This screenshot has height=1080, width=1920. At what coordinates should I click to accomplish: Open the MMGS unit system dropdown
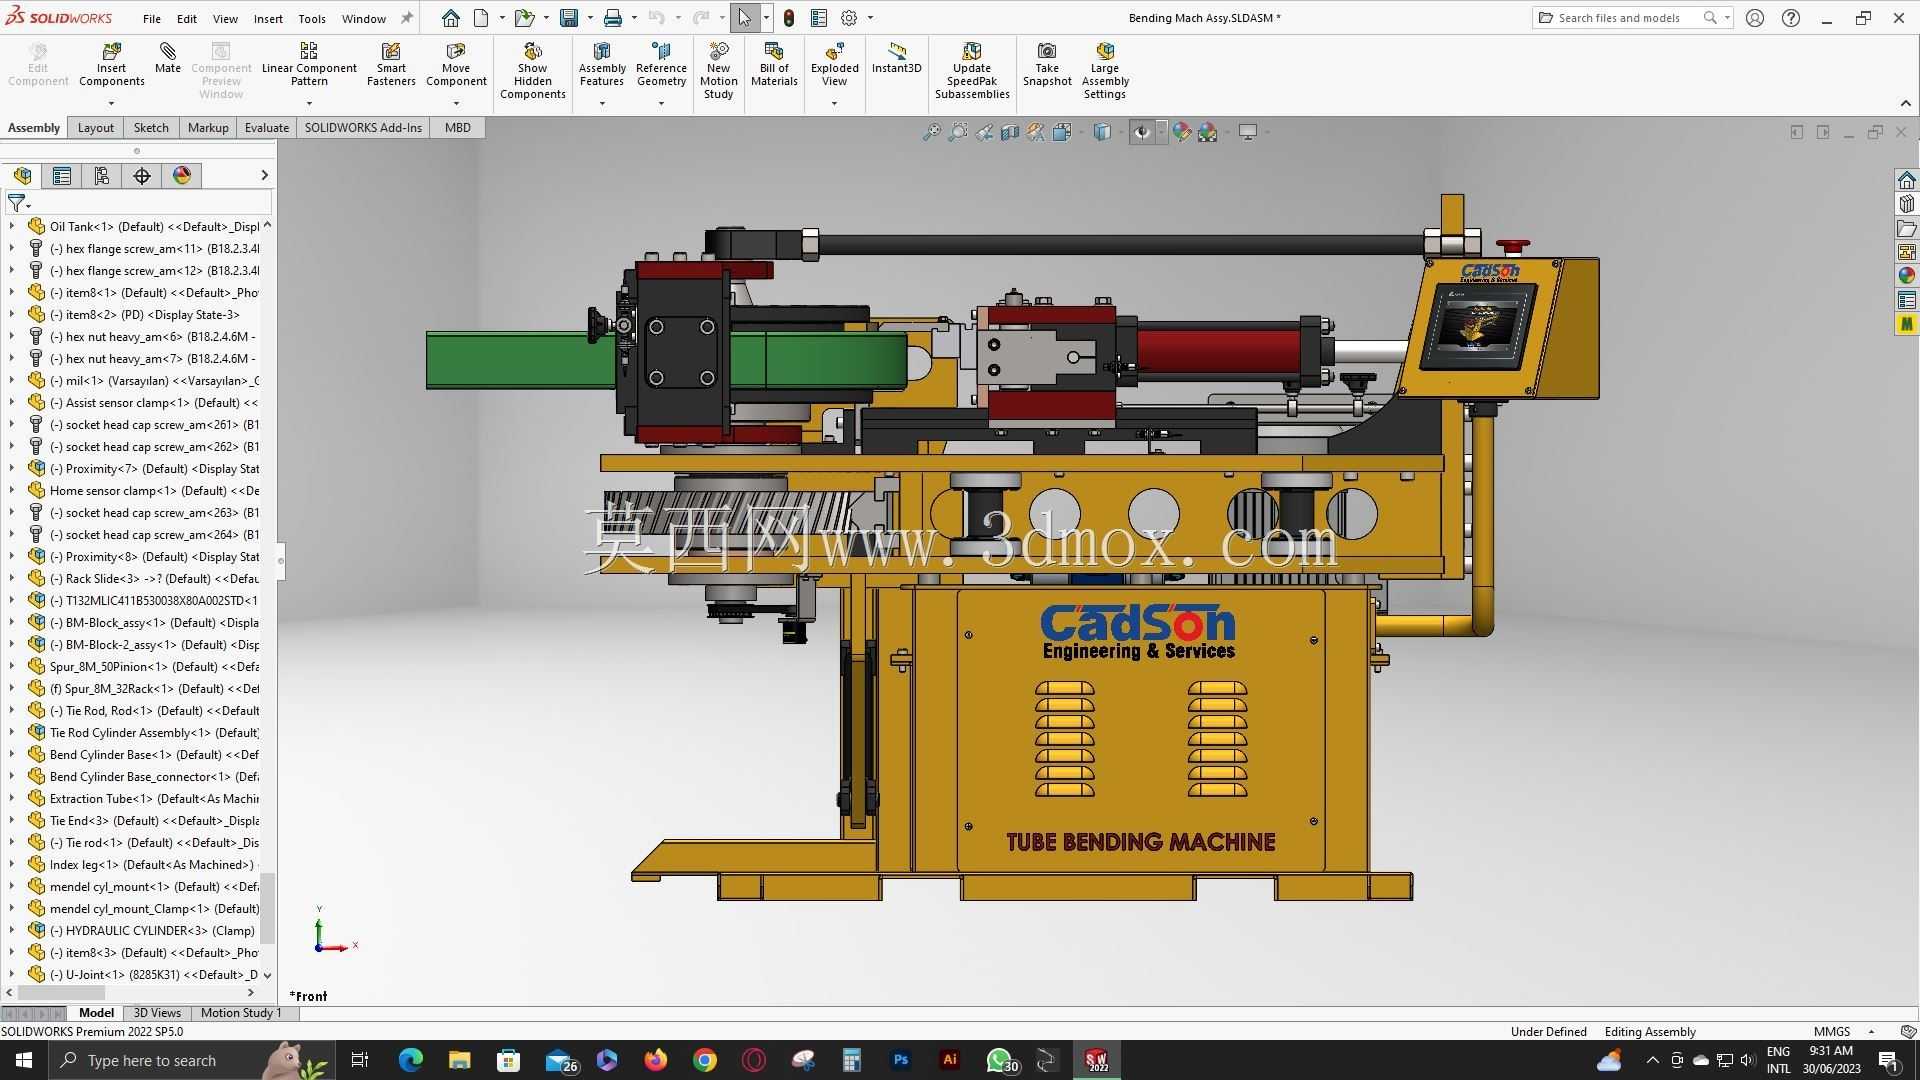(1871, 1032)
